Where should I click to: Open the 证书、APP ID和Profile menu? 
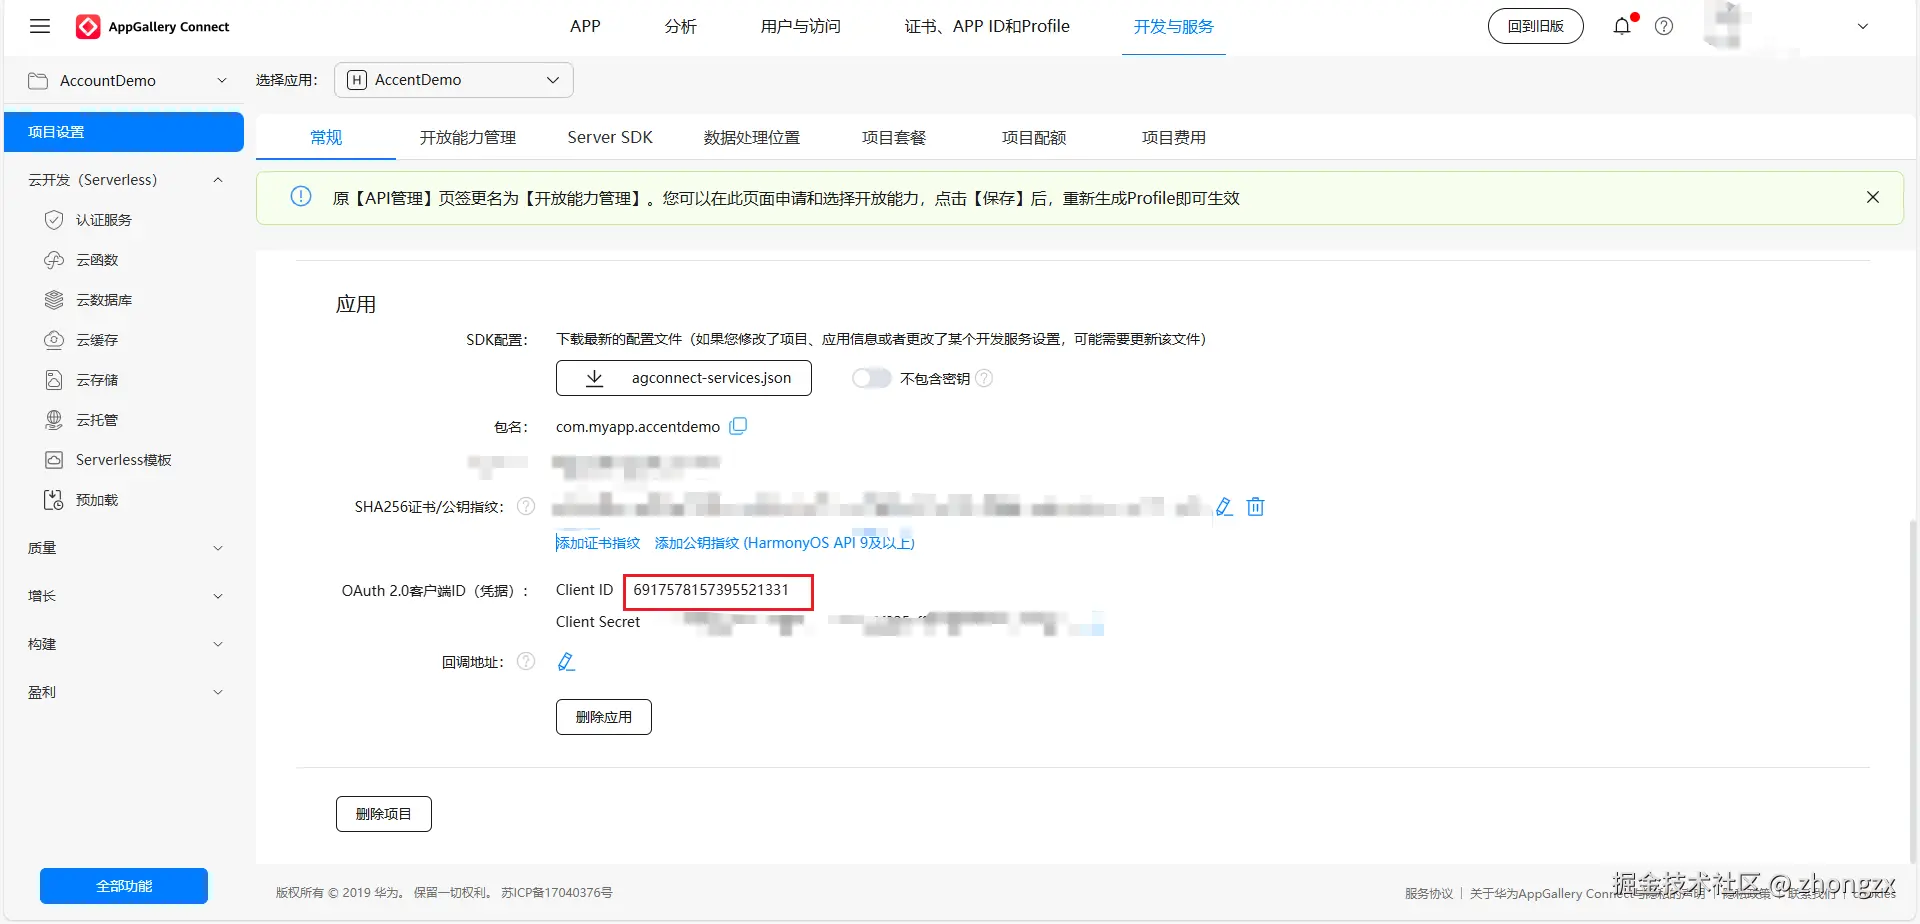coord(987,26)
